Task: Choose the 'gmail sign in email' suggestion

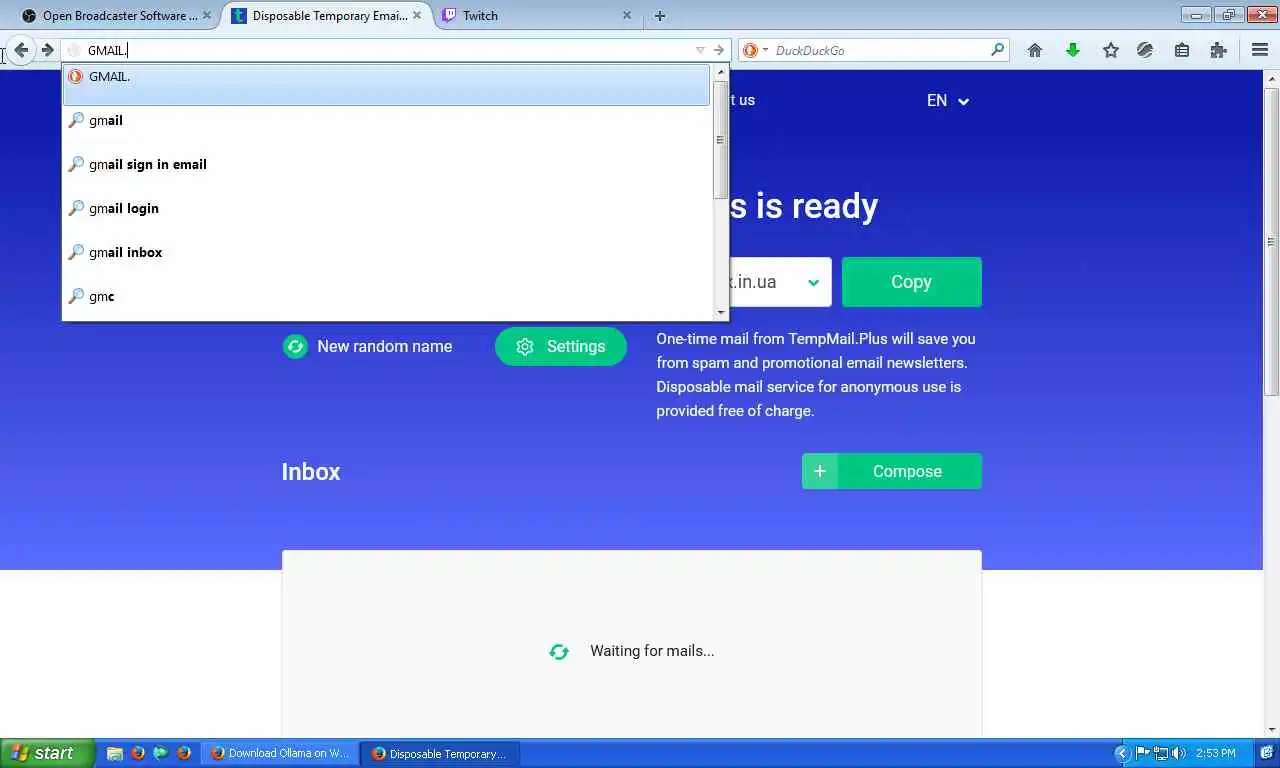Action: pyautogui.click(x=386, y=164)
